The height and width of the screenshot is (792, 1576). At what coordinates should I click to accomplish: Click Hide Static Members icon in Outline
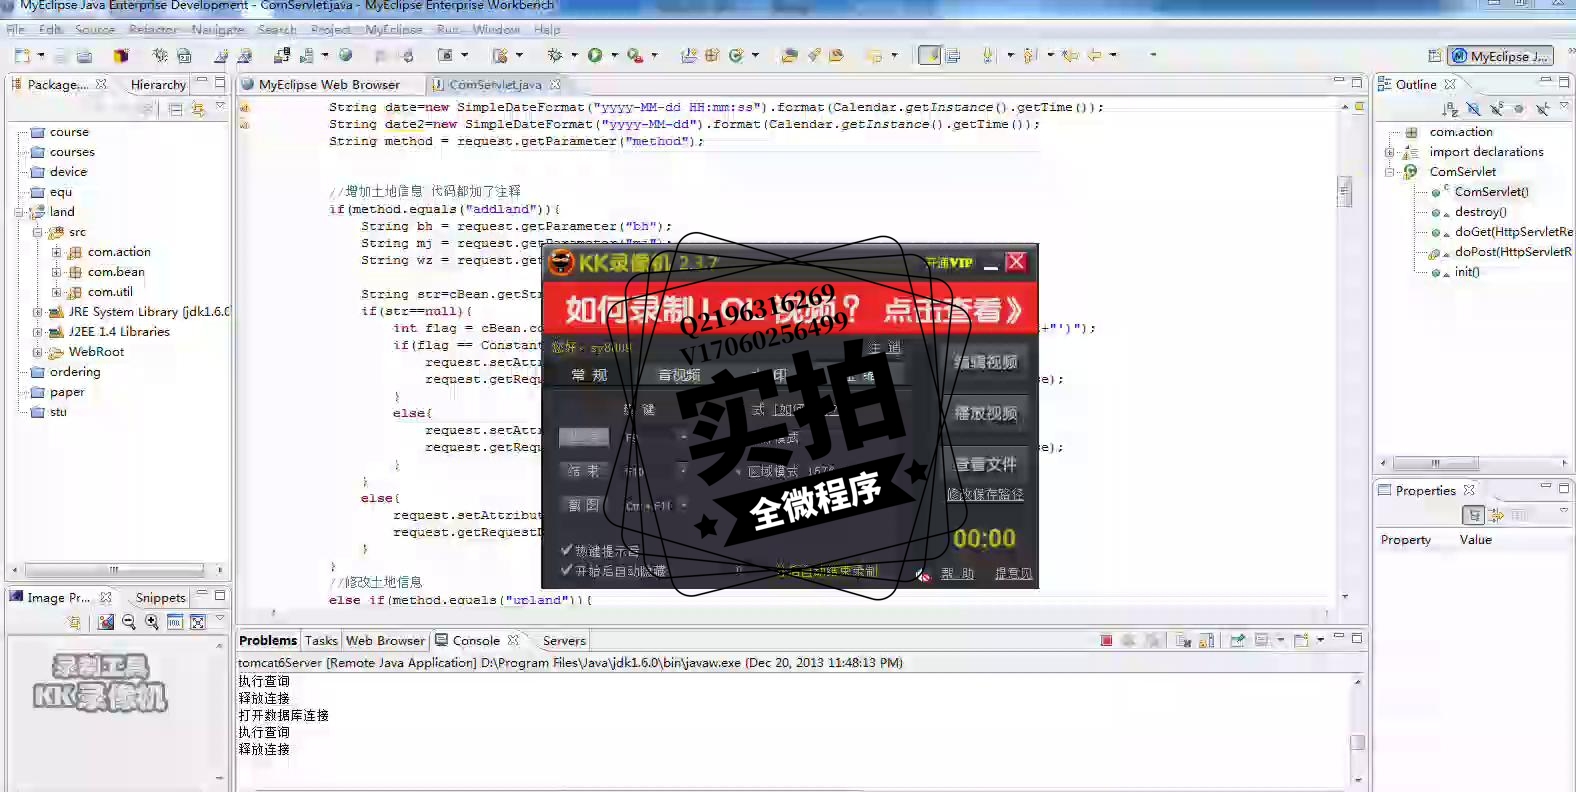[1496, 108]
